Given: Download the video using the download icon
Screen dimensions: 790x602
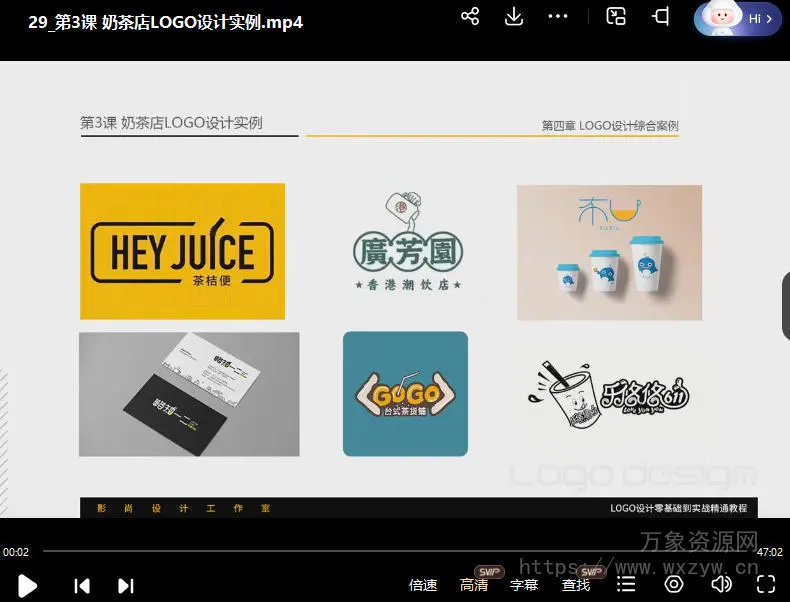Looking at the screenshot, I should coord(514,17).
